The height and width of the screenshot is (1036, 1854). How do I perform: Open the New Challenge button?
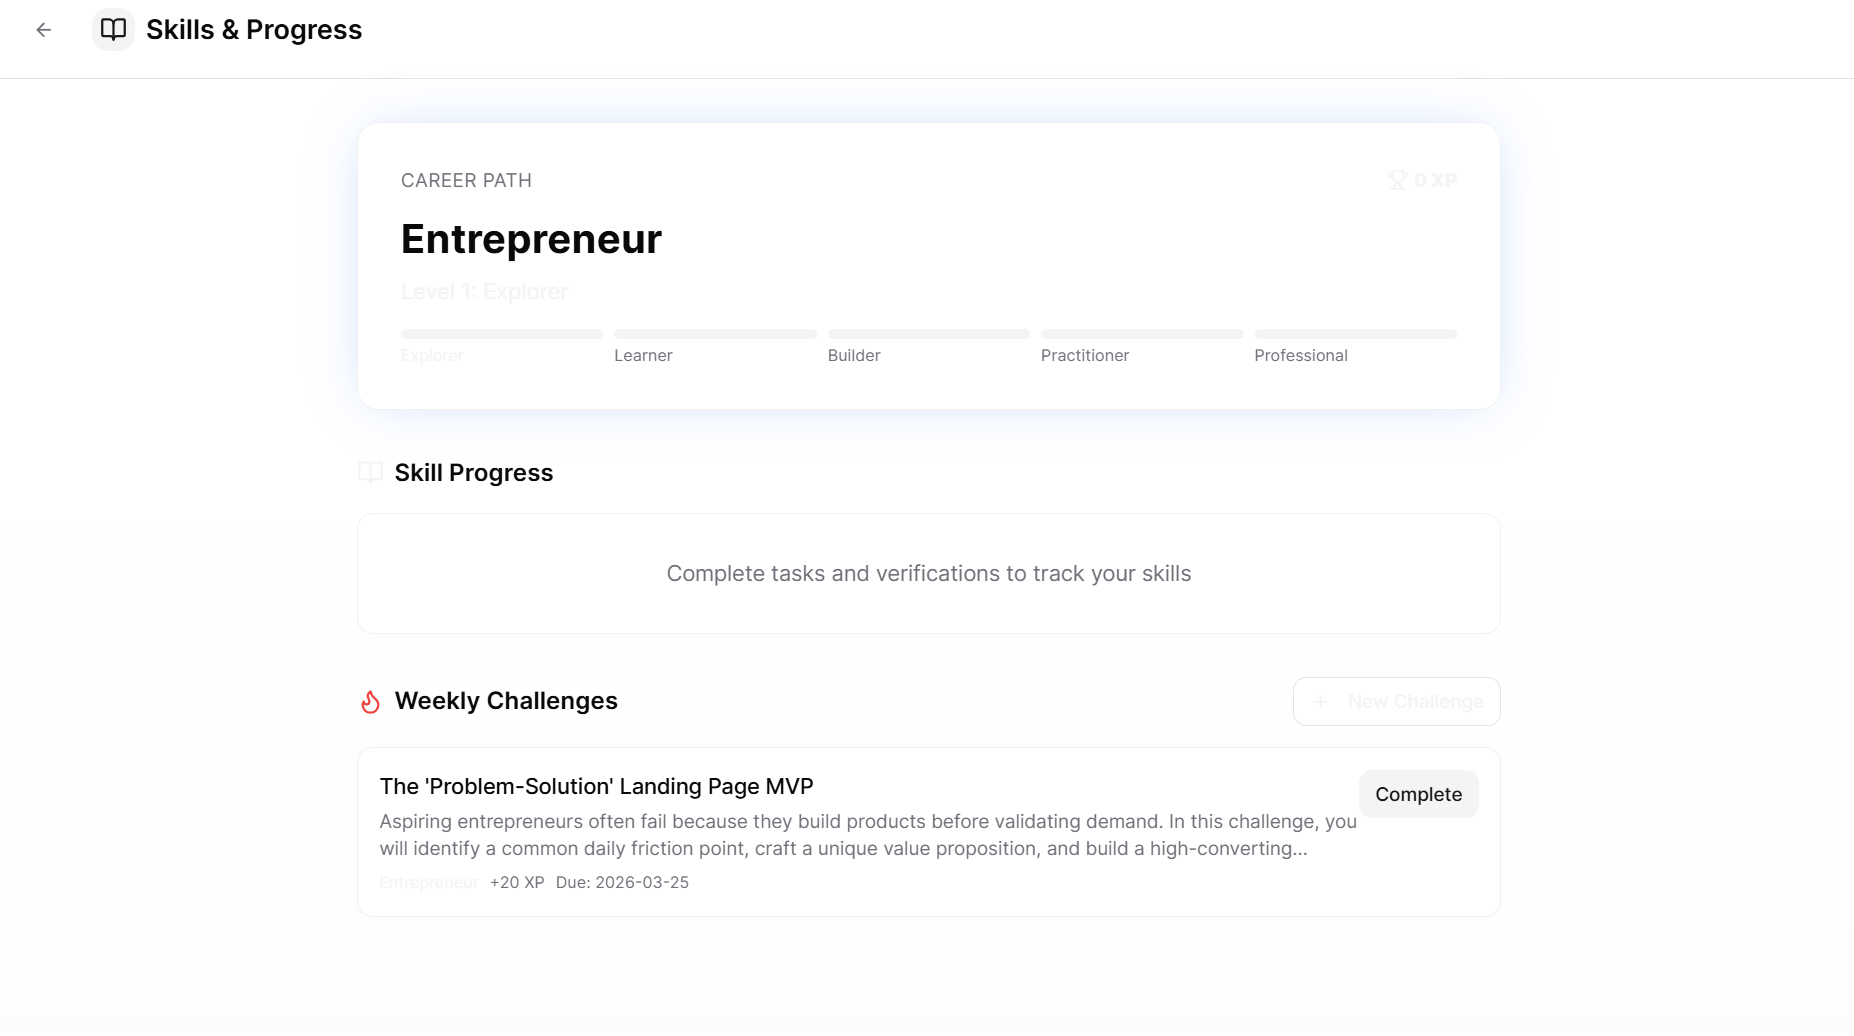point(1396,702)
